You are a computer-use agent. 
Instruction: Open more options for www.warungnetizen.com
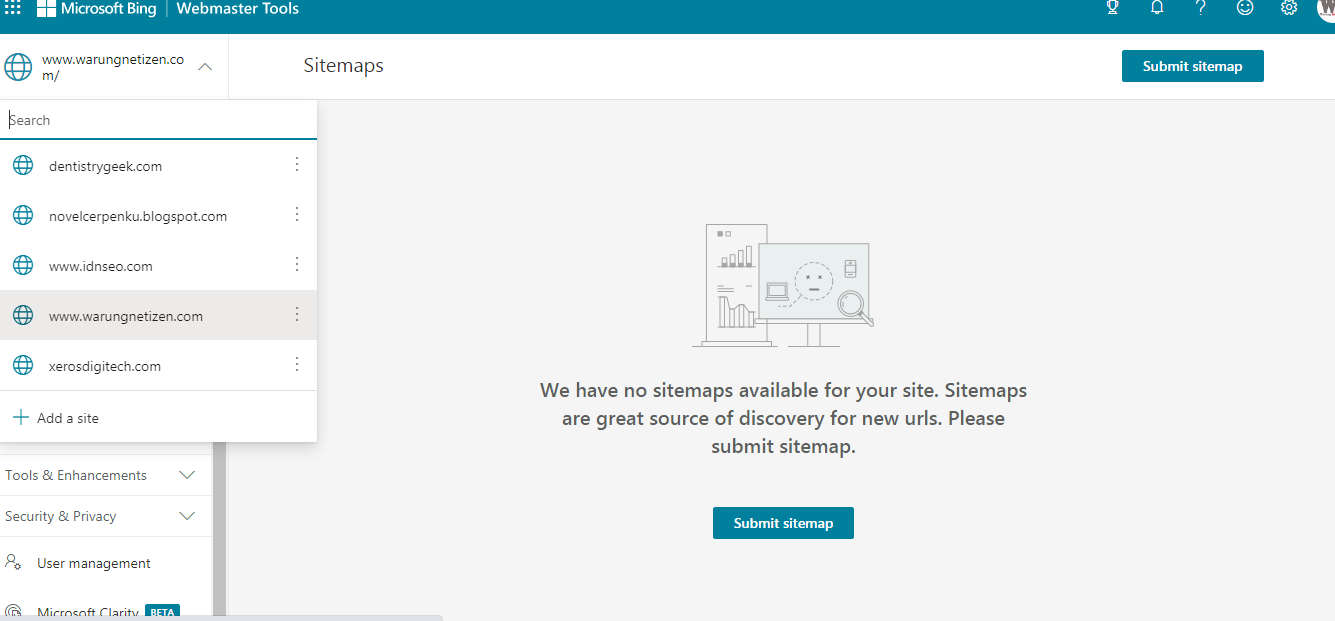click(297, 315)
